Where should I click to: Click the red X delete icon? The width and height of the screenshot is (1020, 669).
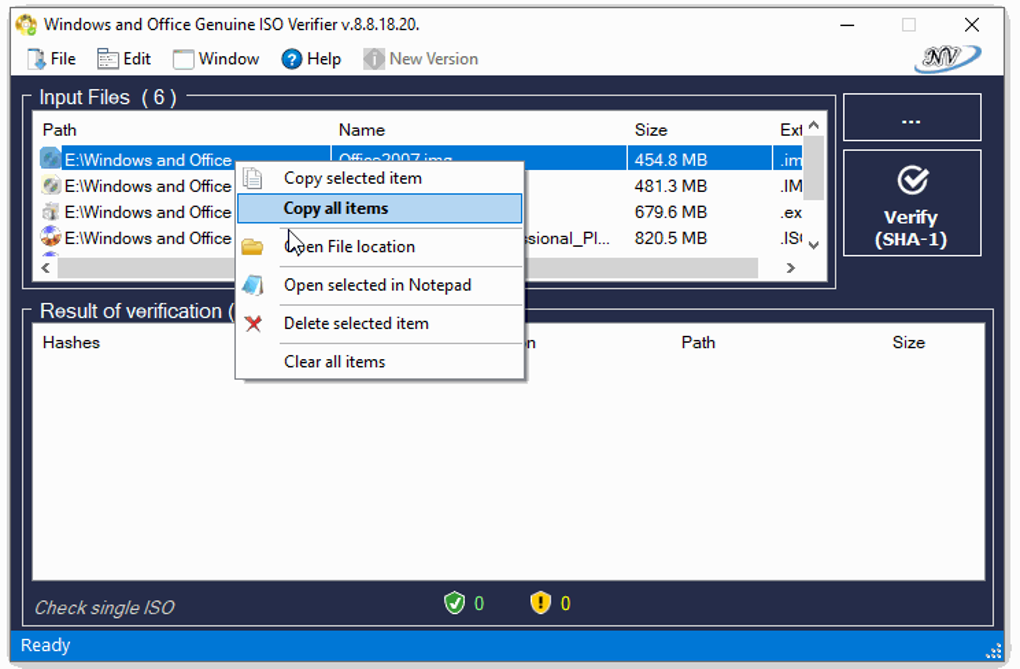(253, 323)
